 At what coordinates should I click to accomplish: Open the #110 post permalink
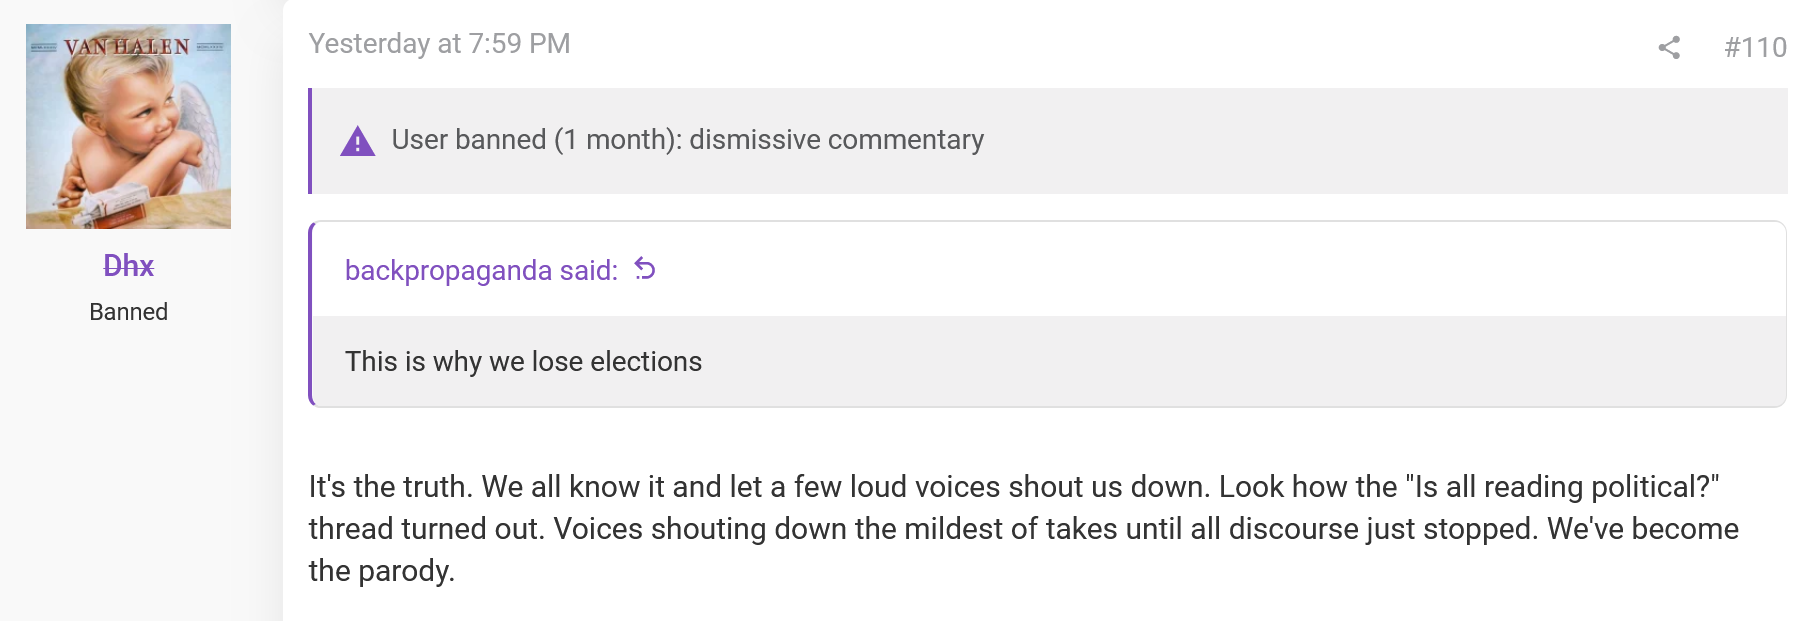(1755, 47)
